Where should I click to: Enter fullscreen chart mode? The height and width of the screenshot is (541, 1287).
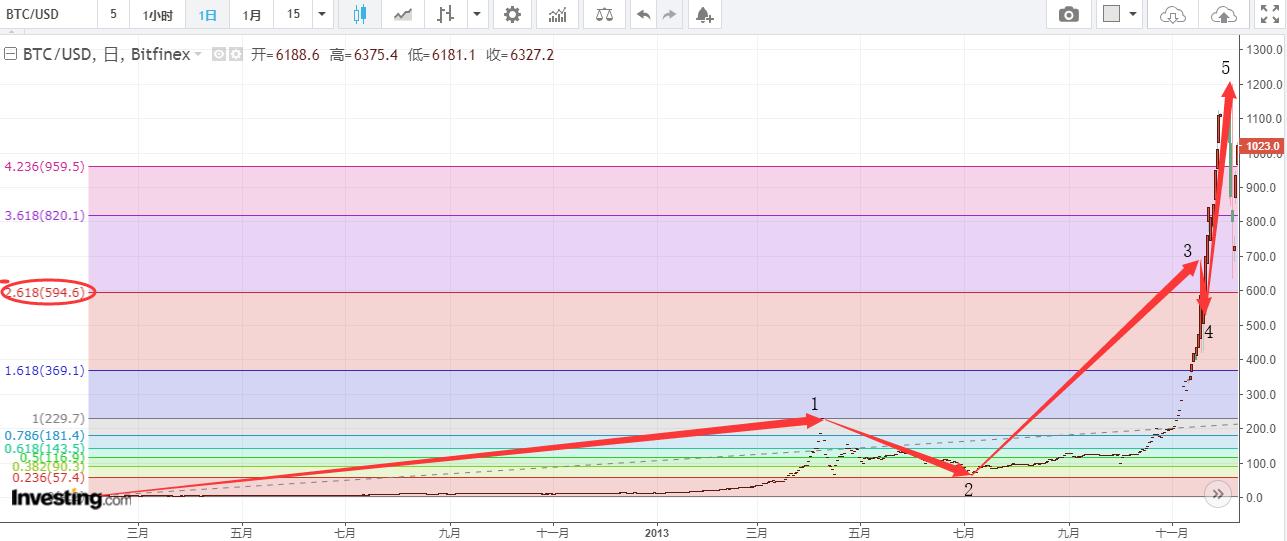pos(1269,14)
